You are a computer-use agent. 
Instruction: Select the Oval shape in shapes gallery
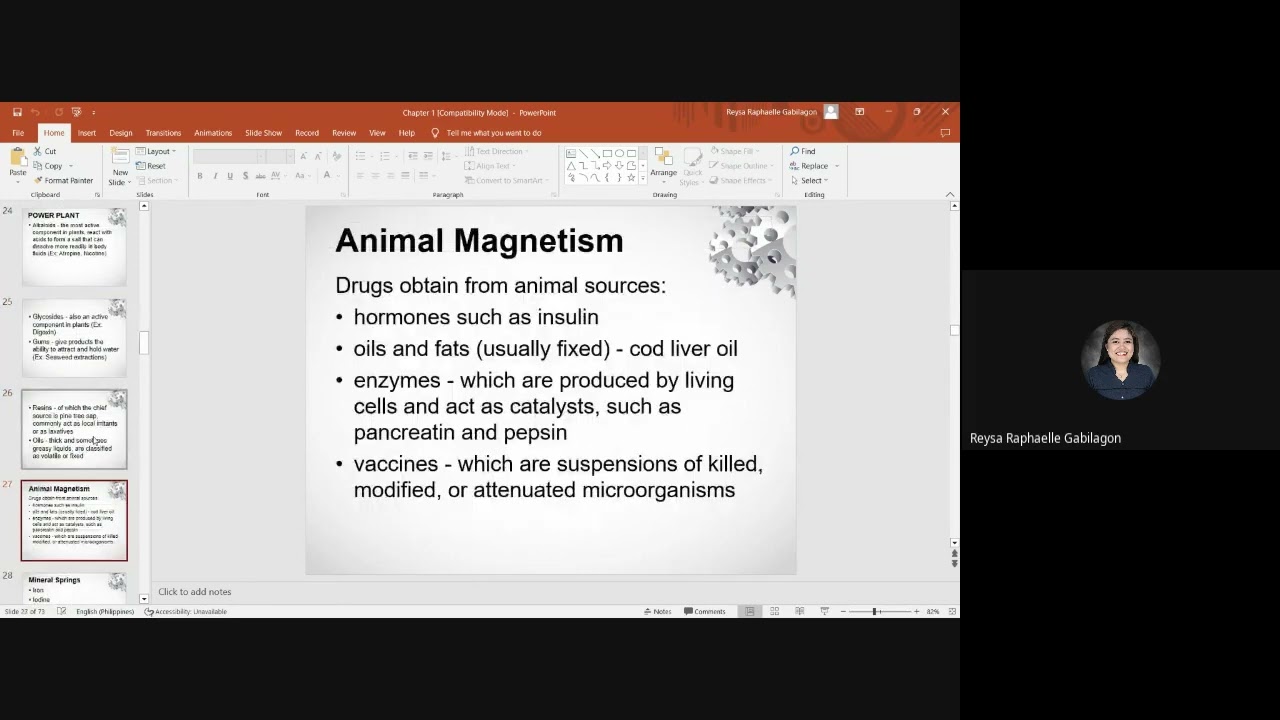click(619, 154)
